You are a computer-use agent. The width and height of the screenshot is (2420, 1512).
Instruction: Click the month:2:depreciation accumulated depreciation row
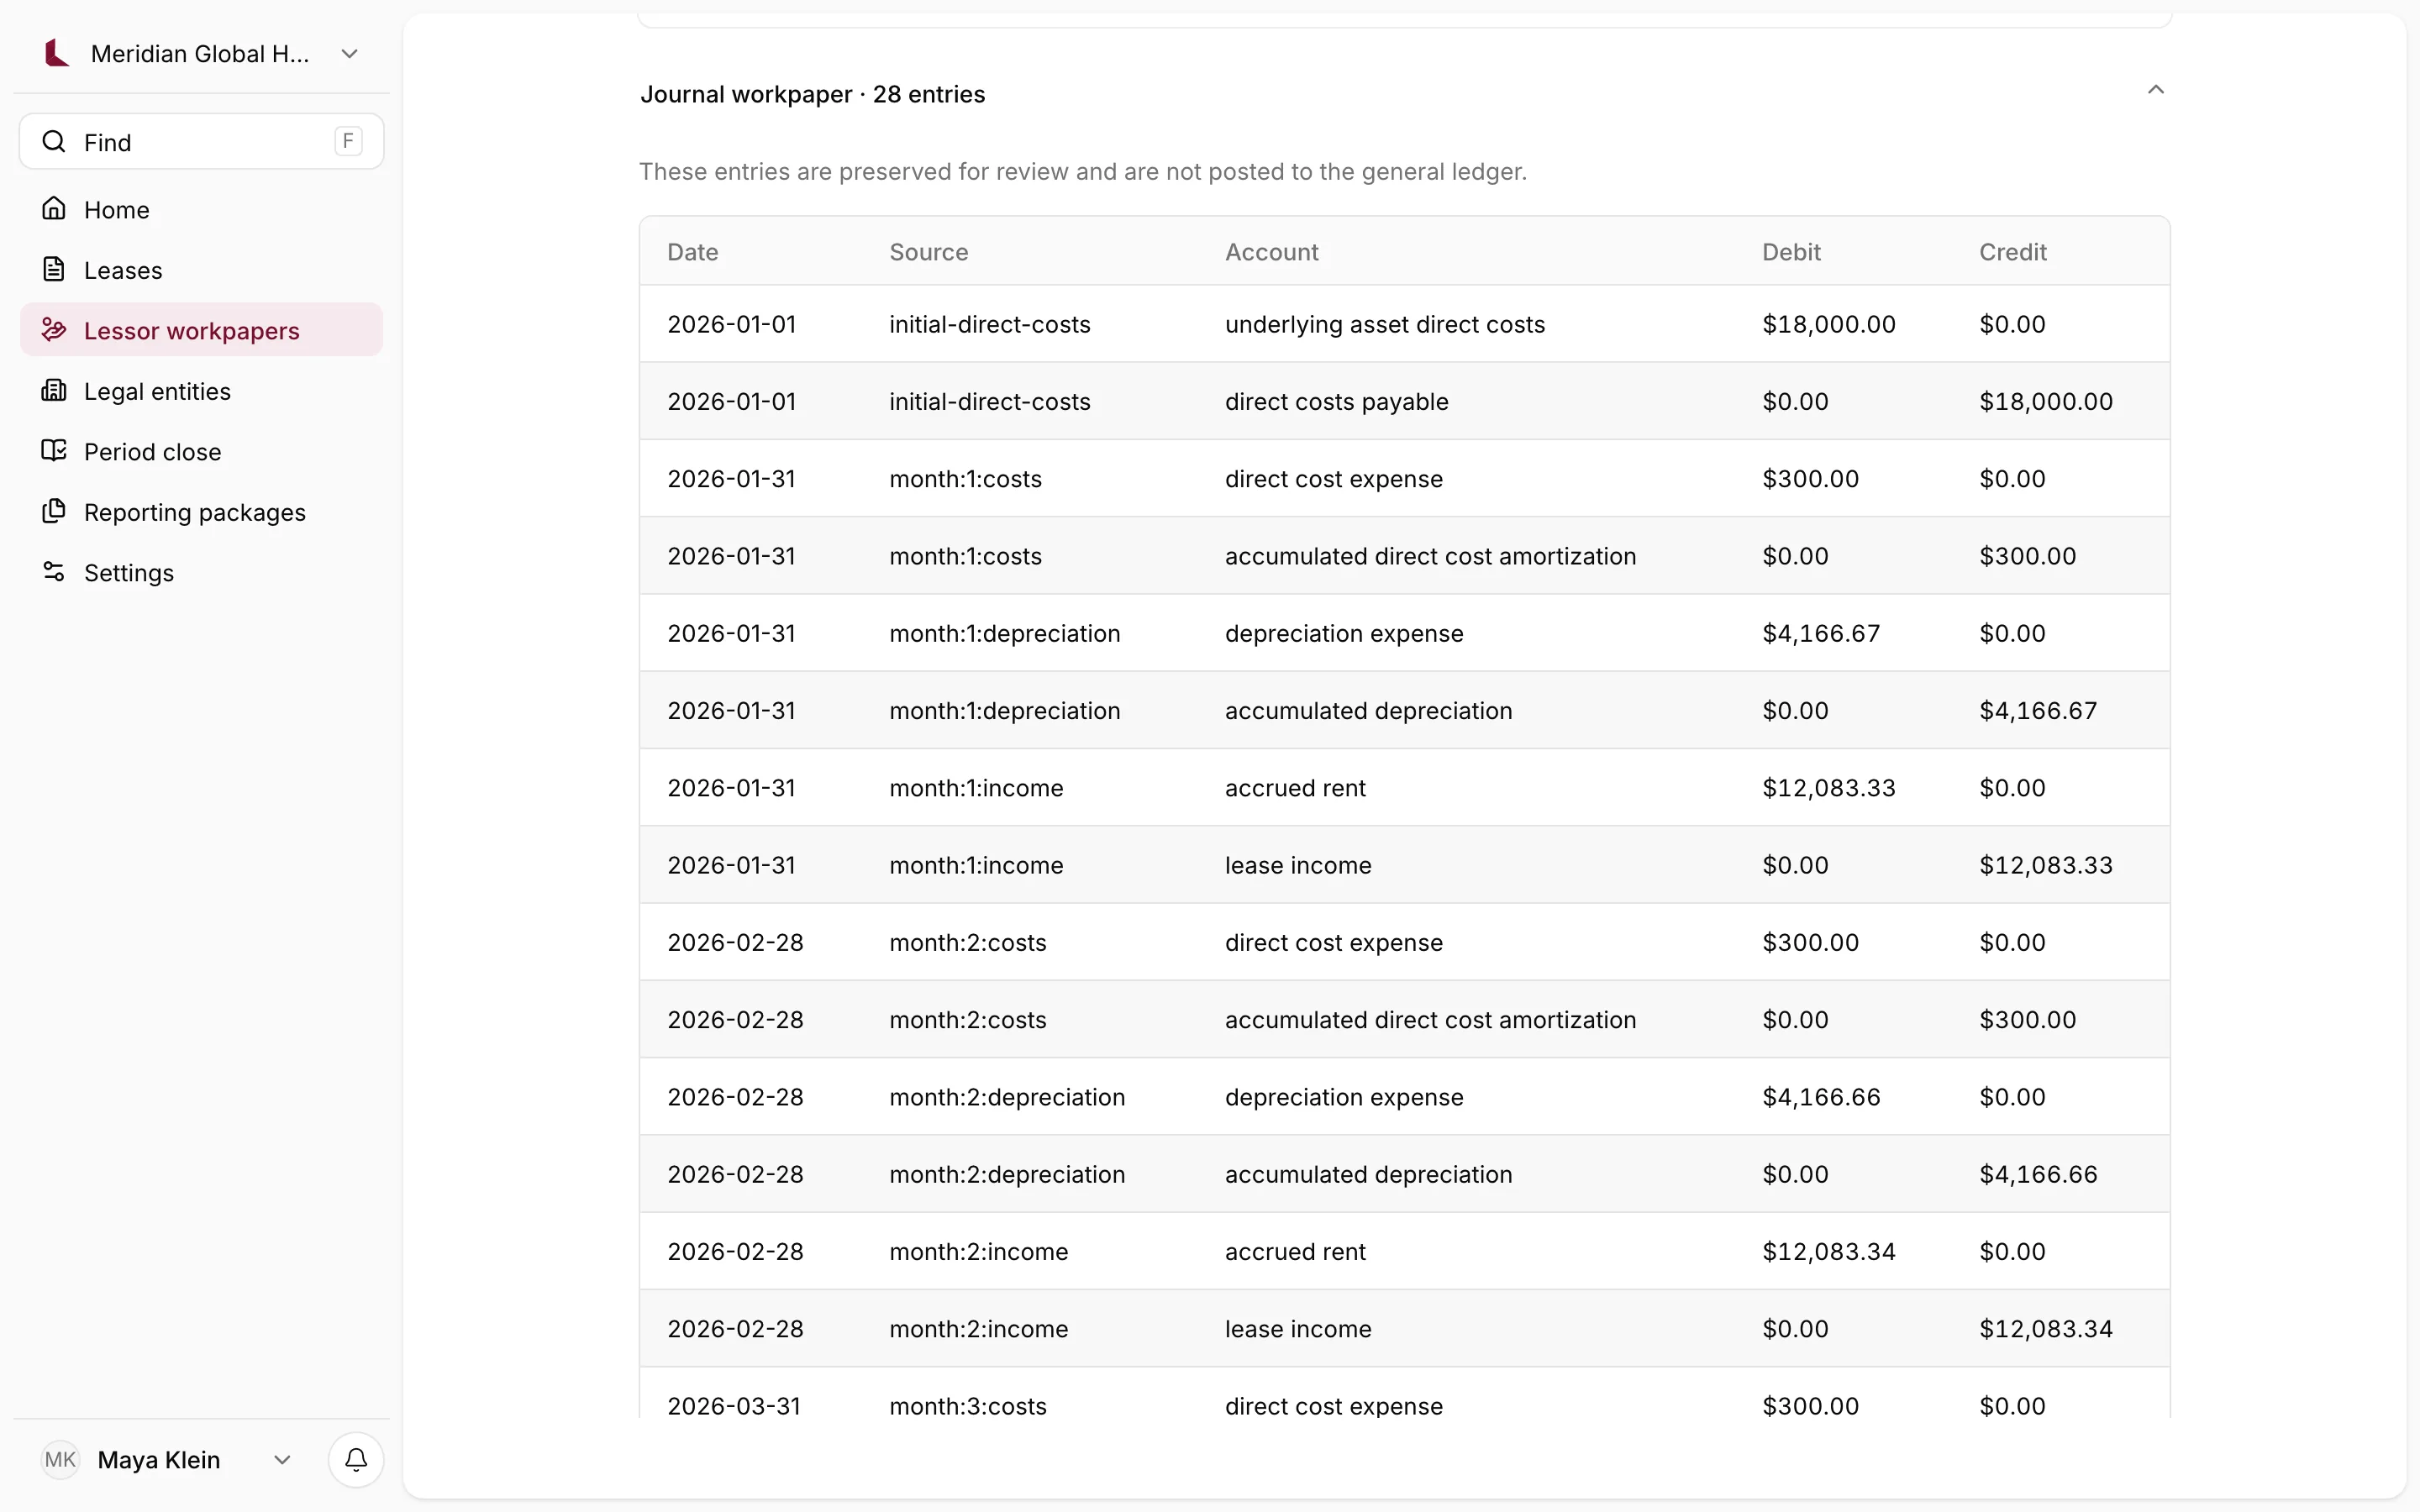point(1404,1174)
